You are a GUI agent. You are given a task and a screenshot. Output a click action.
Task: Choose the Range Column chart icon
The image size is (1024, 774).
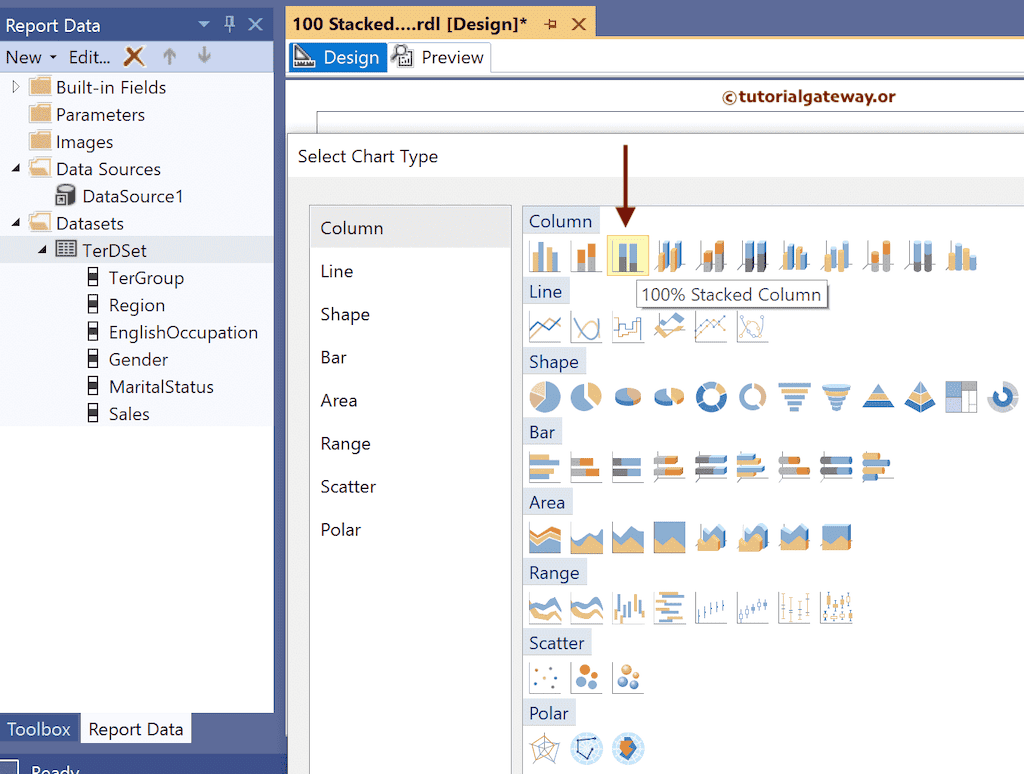628,607
